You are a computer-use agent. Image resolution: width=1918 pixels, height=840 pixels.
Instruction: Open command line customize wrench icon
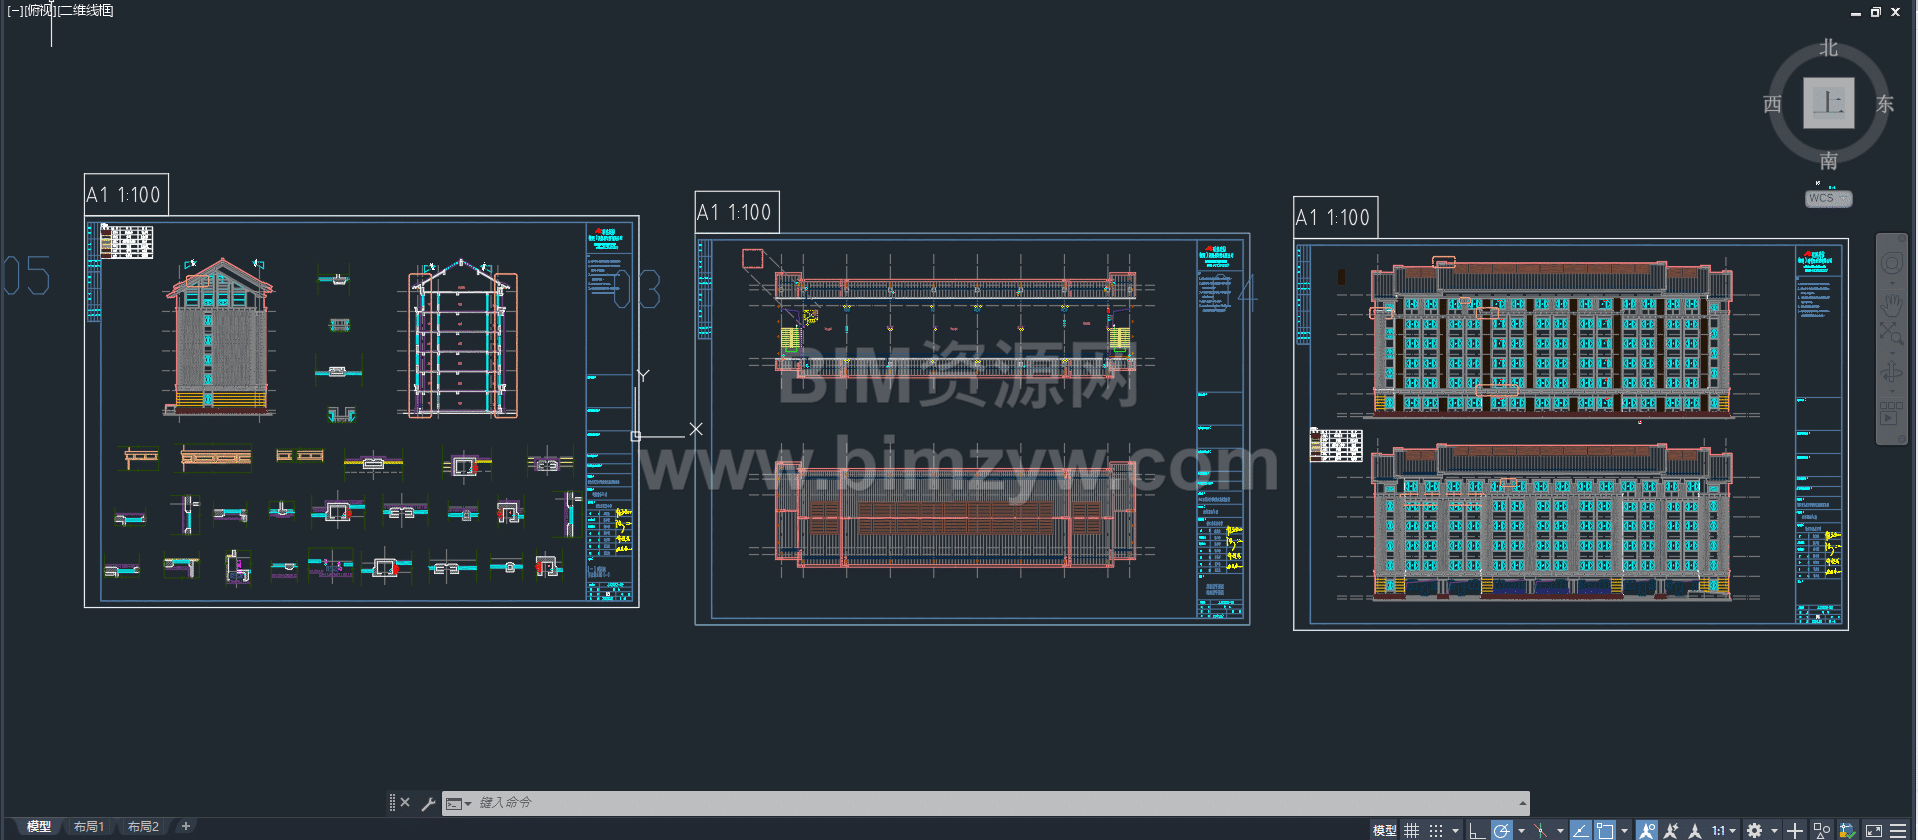tap(428, 803)
